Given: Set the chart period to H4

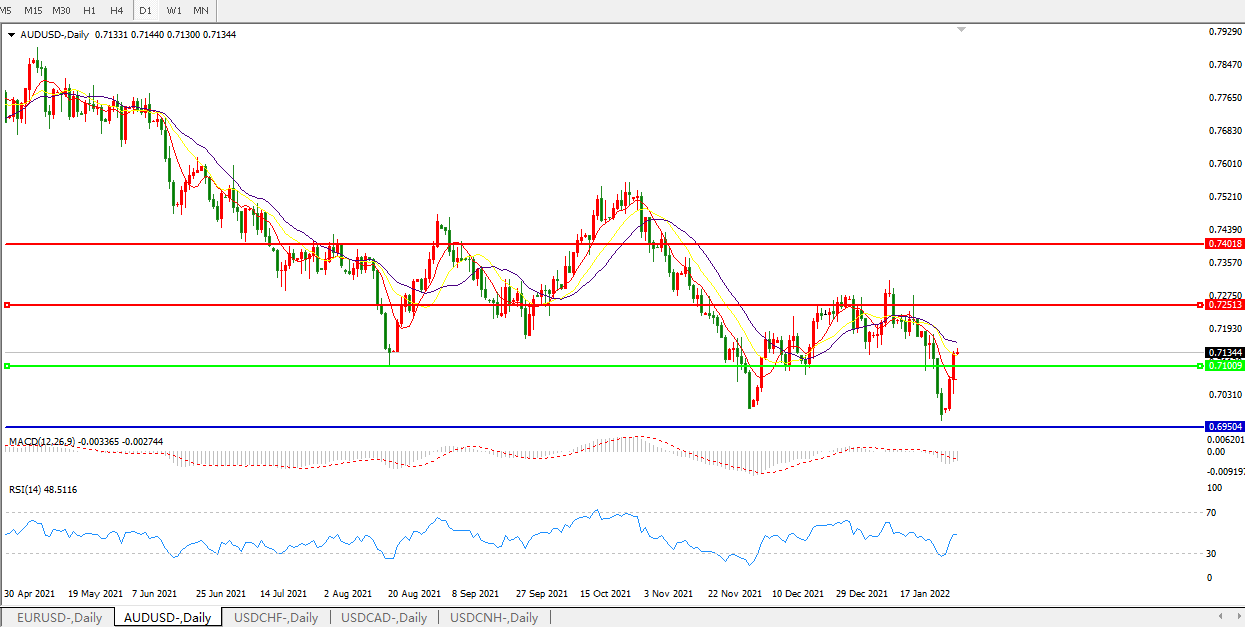Looking at the screenshot, I should (117, 10).
